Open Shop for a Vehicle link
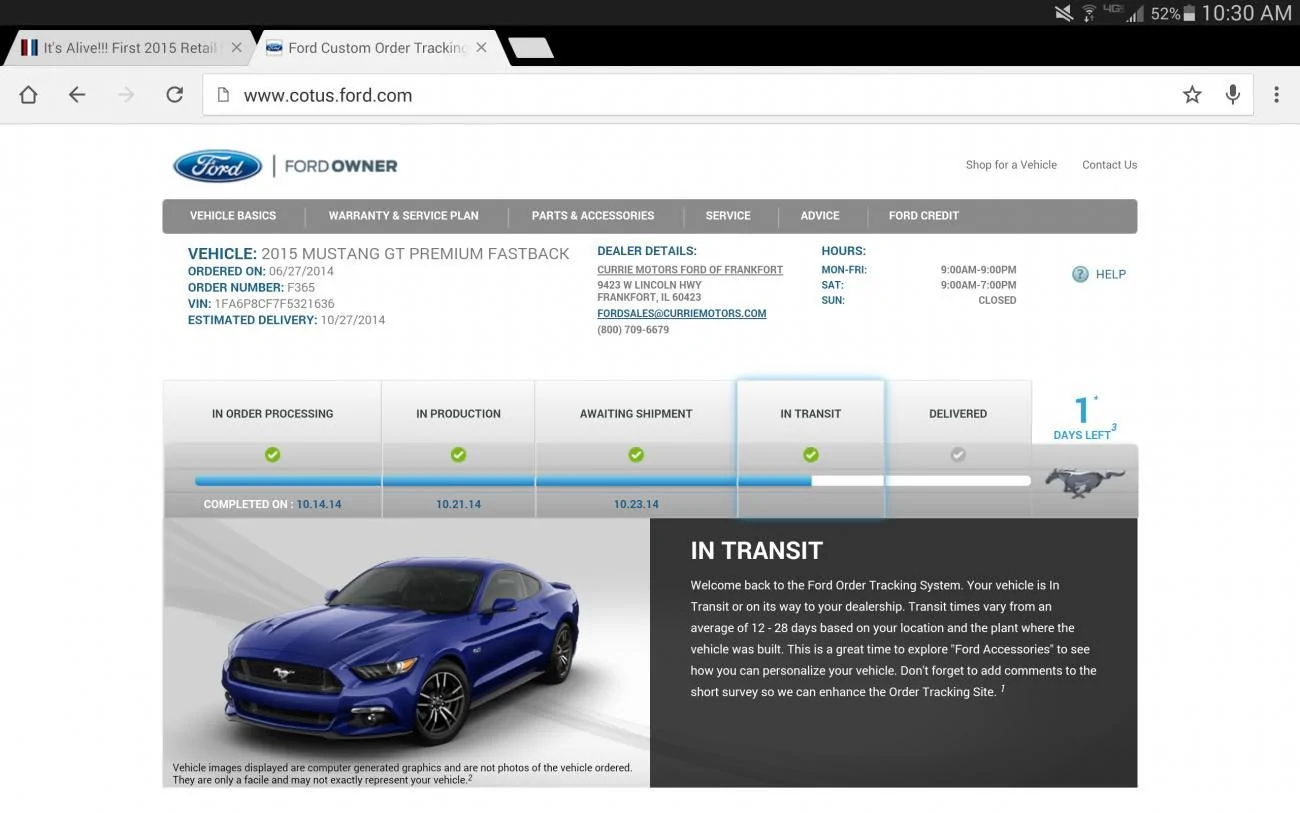 point(1011,165)
